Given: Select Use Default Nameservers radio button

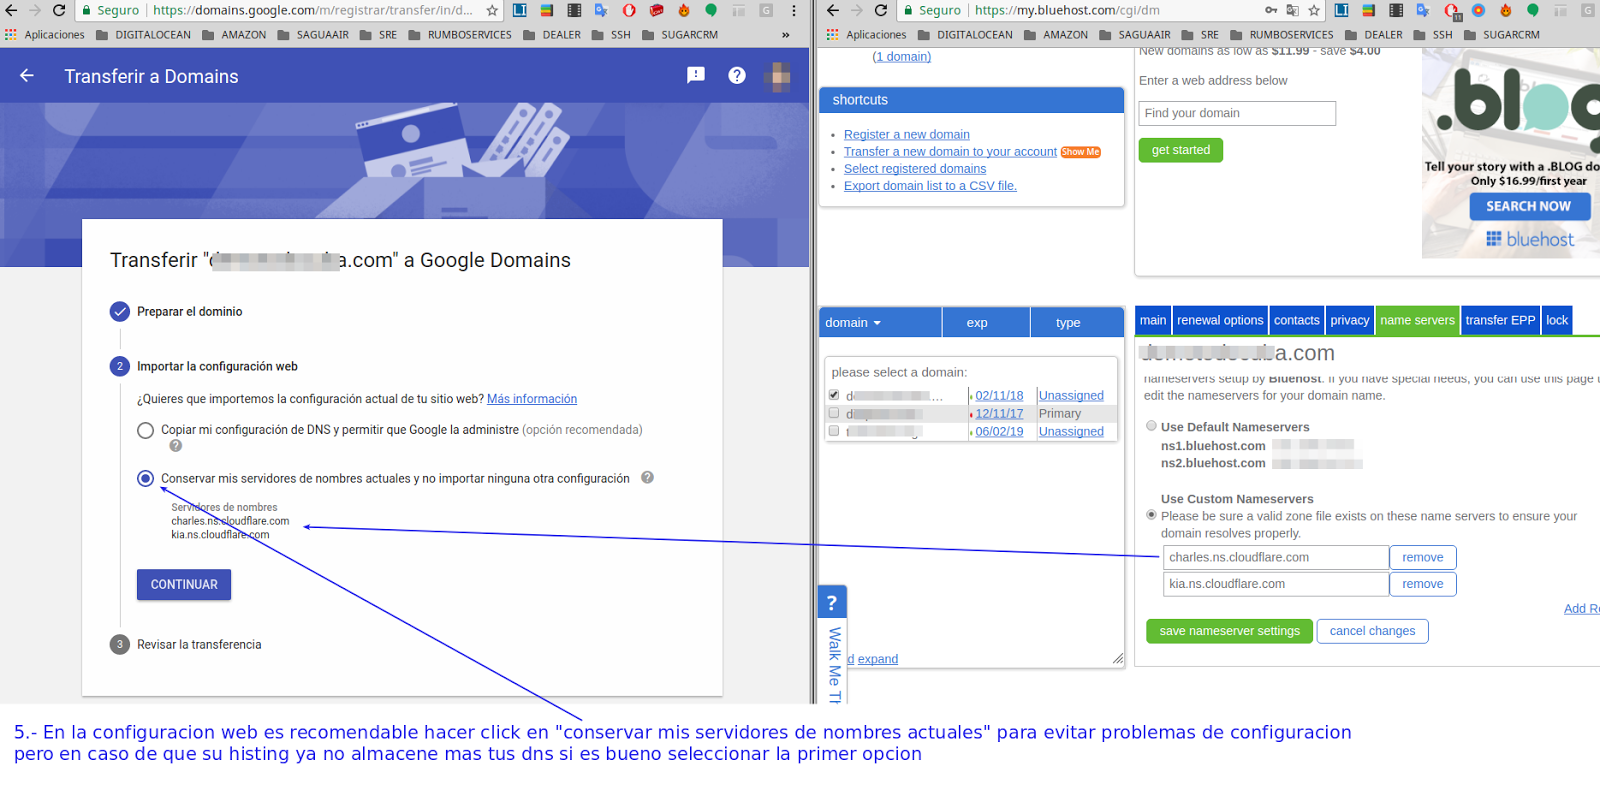Looking at the screenshot, I should (1151, 426).
